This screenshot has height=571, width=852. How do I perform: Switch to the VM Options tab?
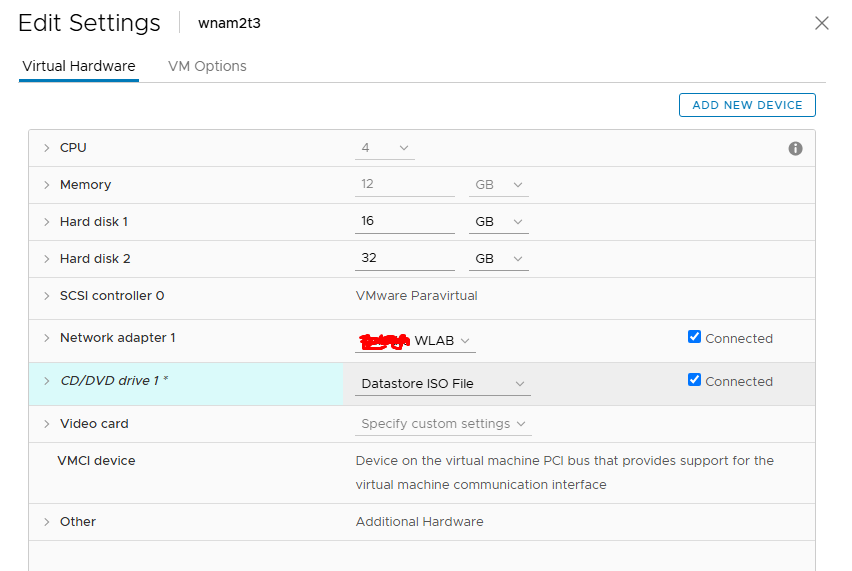(x=207, y=66)
